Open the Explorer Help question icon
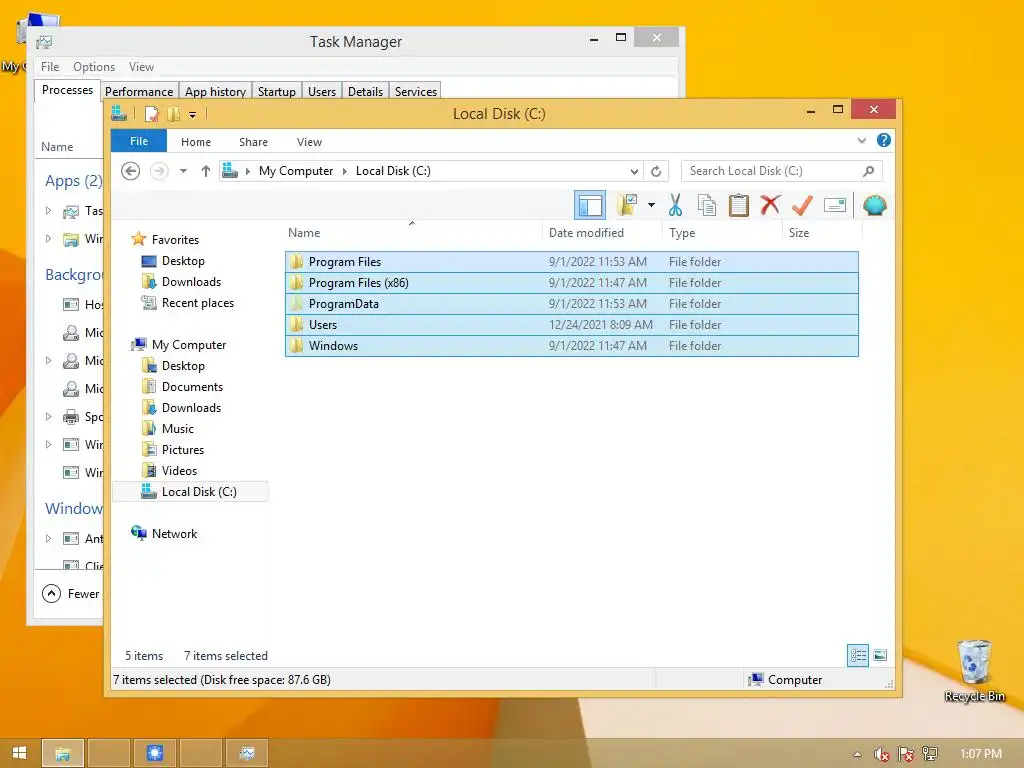This screenshot has width=1024, height=768. coord(884,140)
